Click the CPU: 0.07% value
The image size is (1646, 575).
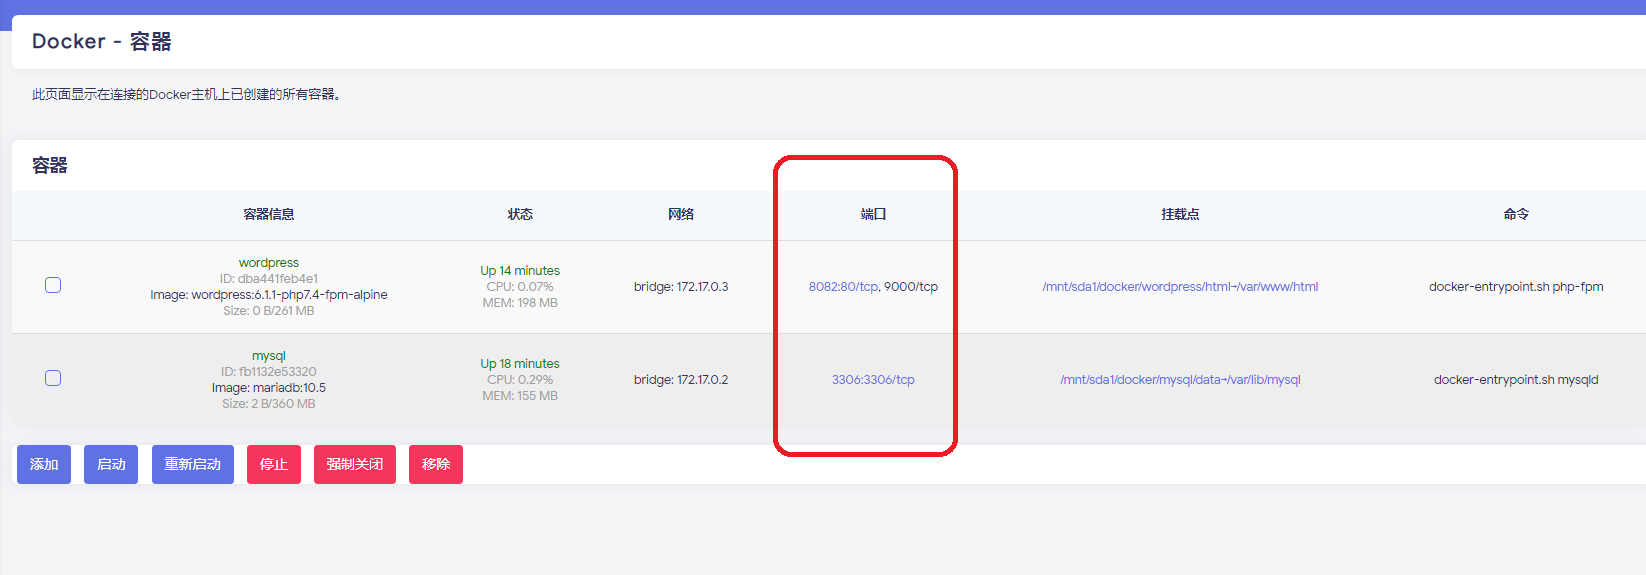[520, 287]
